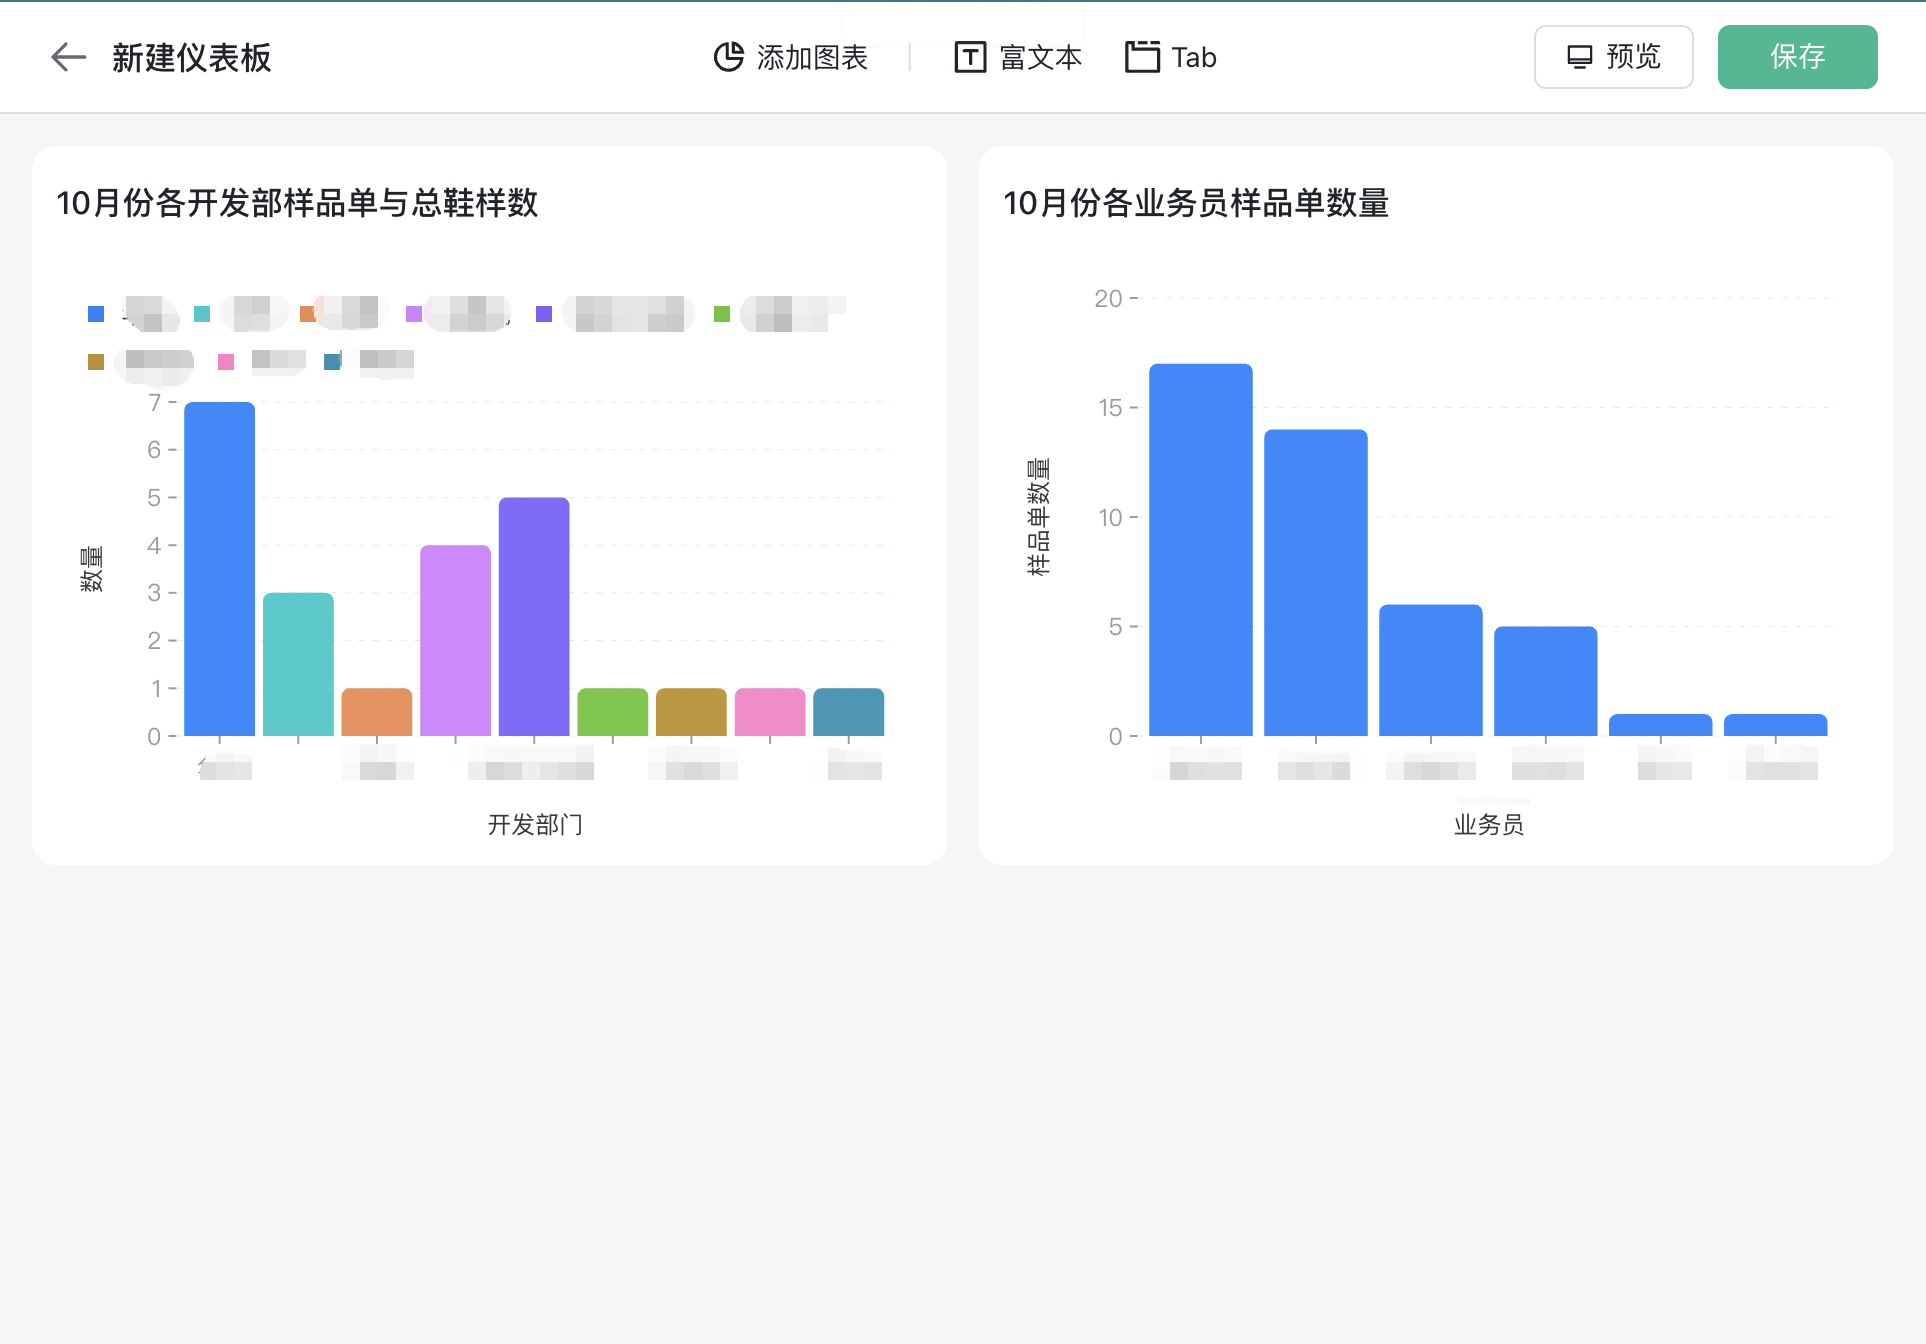Select the 10月份各开发部样品单与总鞋样数 chart title
1926x1344 pixels.
click(296, 203)
